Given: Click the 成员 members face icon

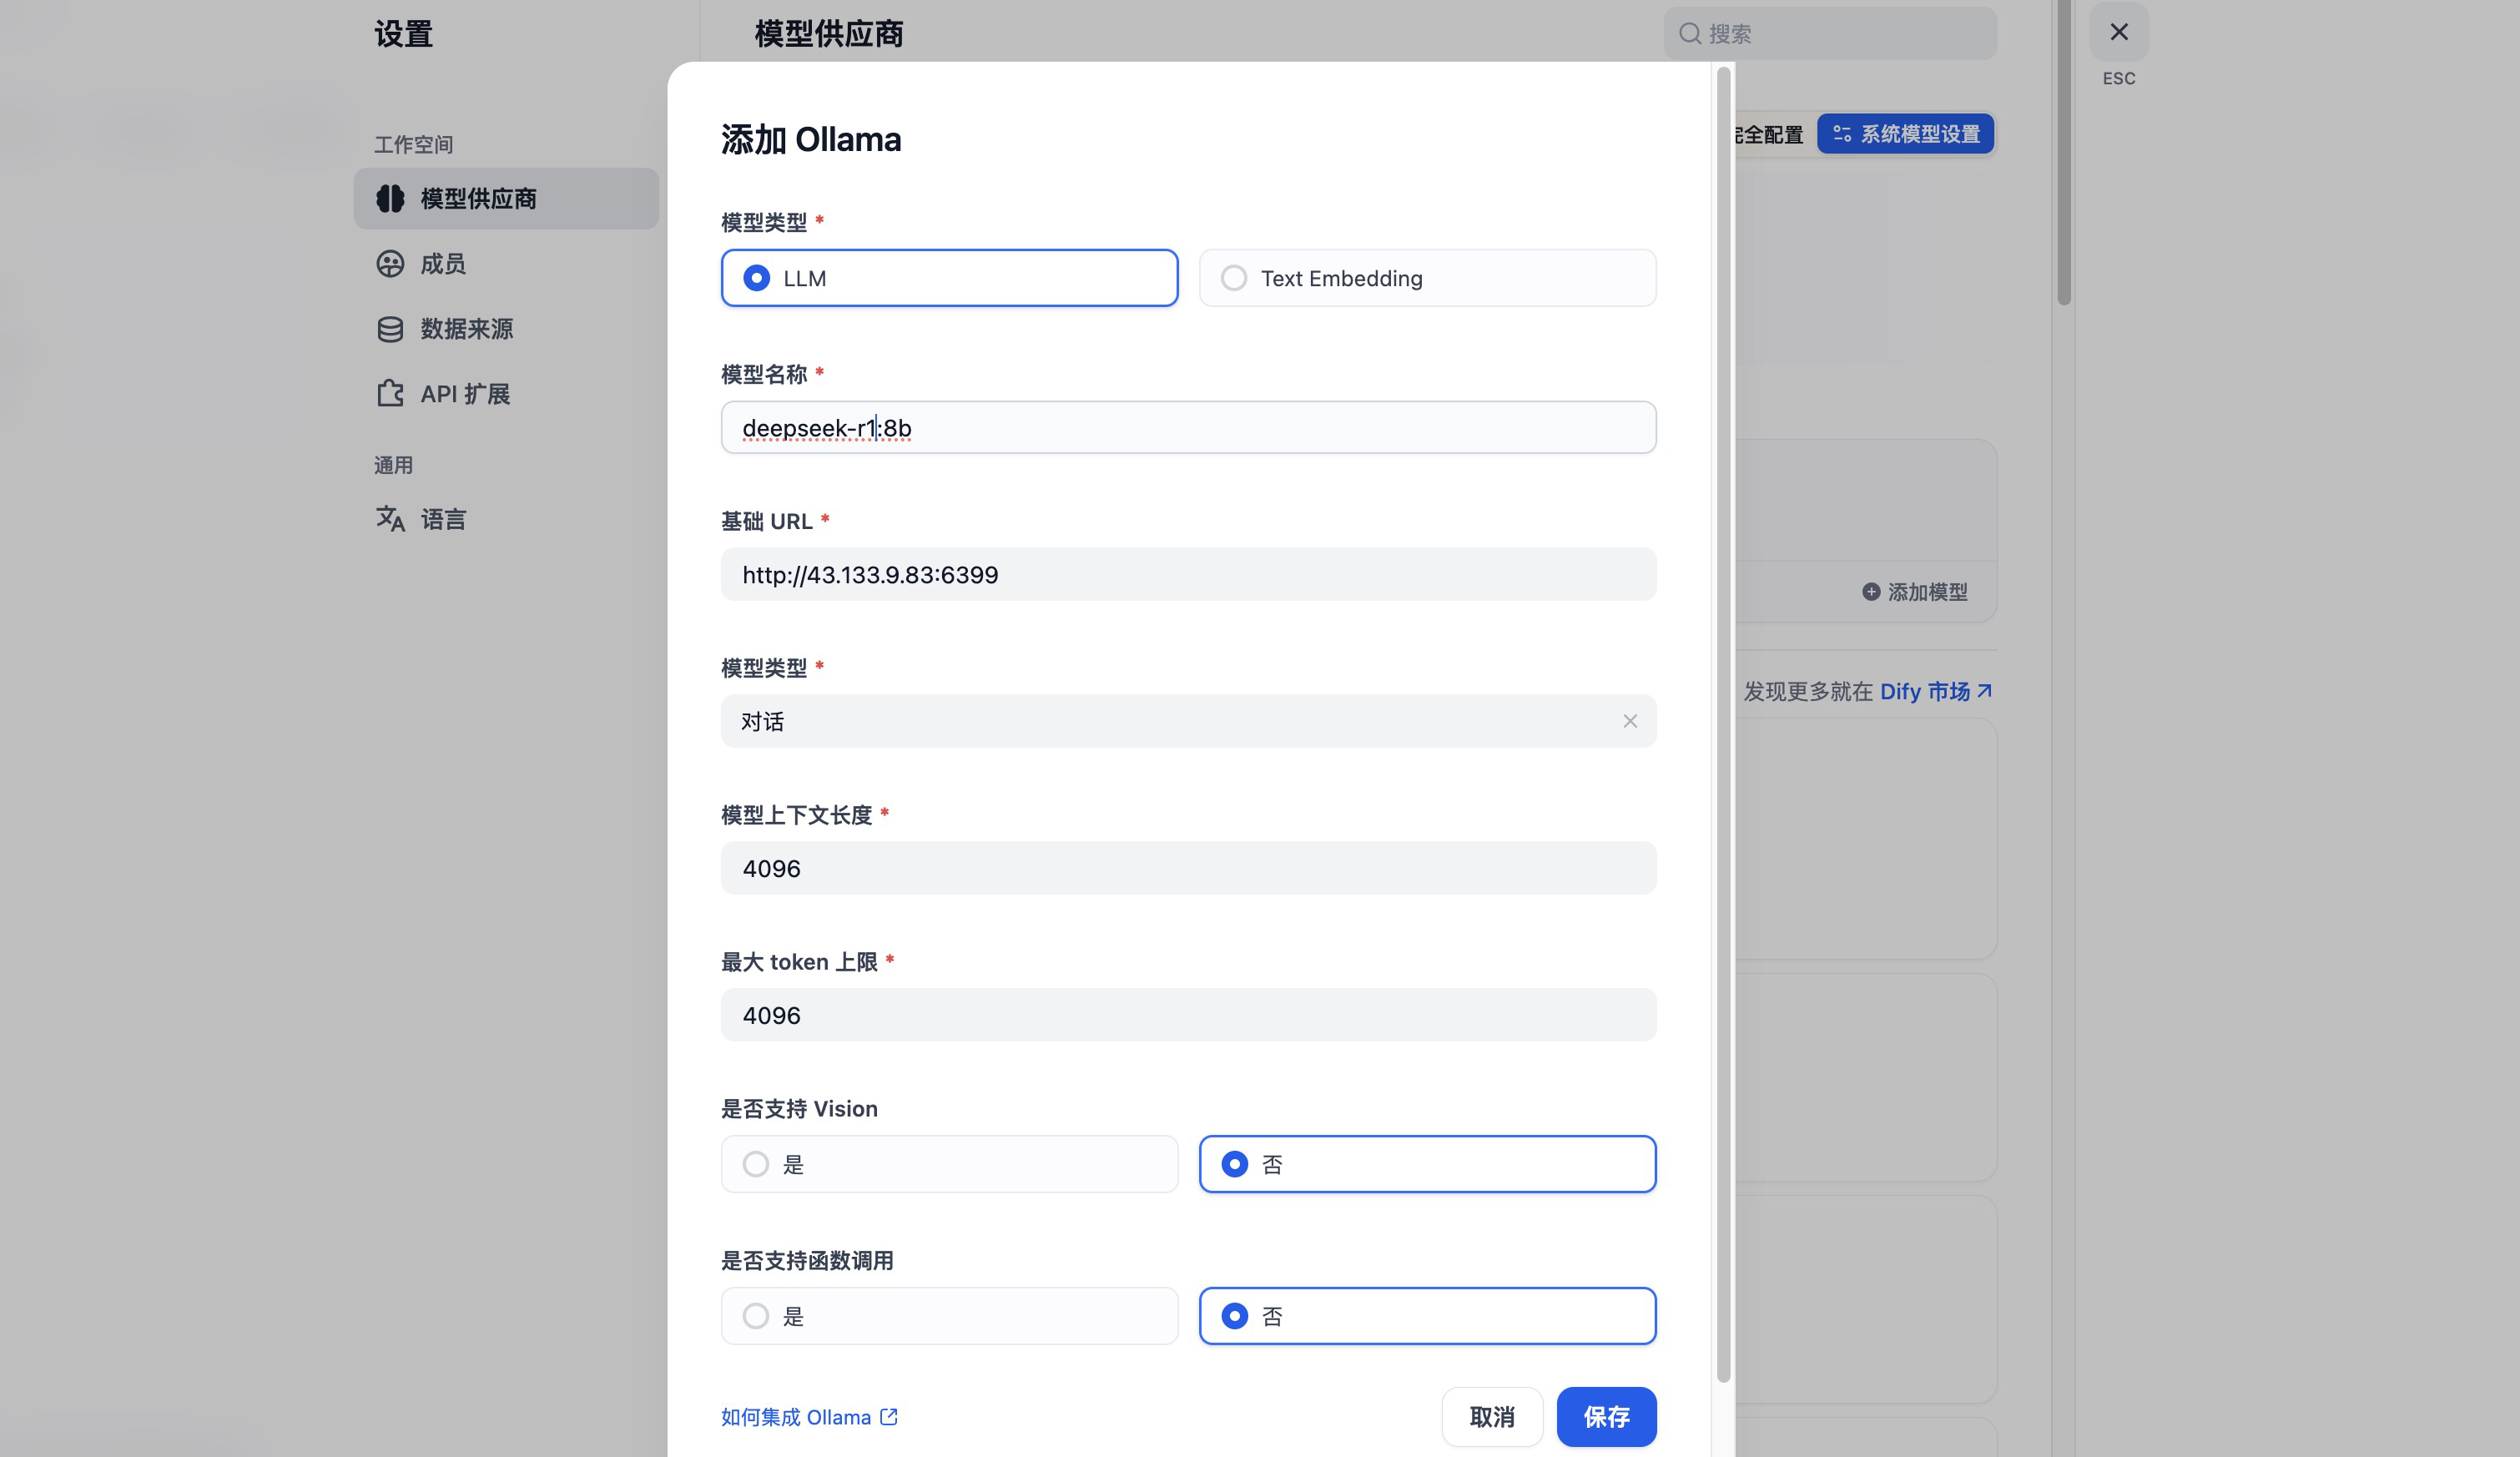Looking at the screenshot, I should coord(390,264).
